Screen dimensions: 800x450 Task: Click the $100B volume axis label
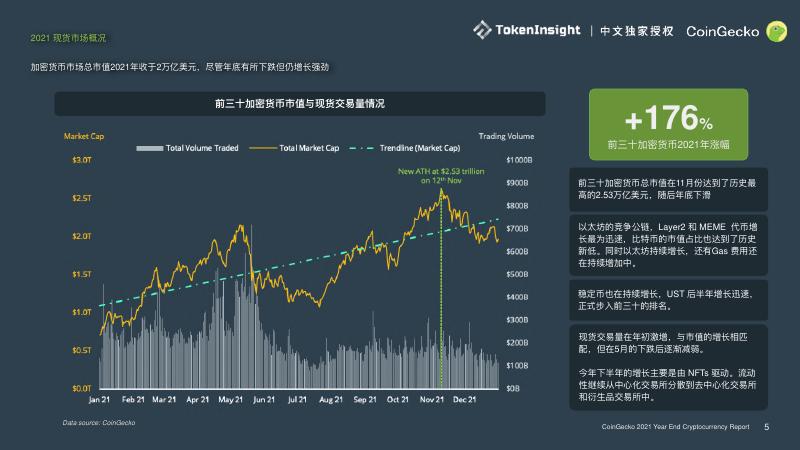517,365
